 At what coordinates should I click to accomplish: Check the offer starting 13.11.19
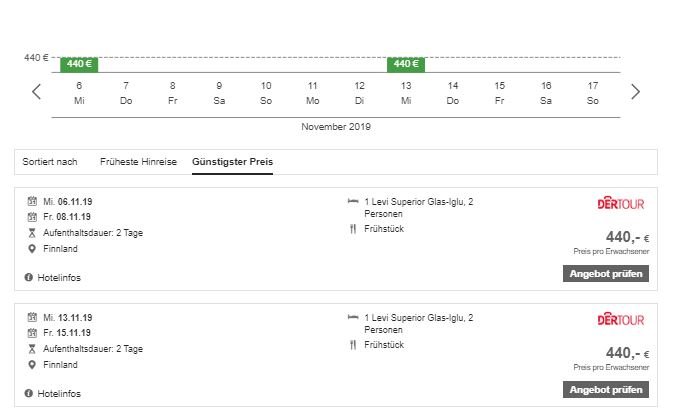[x=606, y=390]
